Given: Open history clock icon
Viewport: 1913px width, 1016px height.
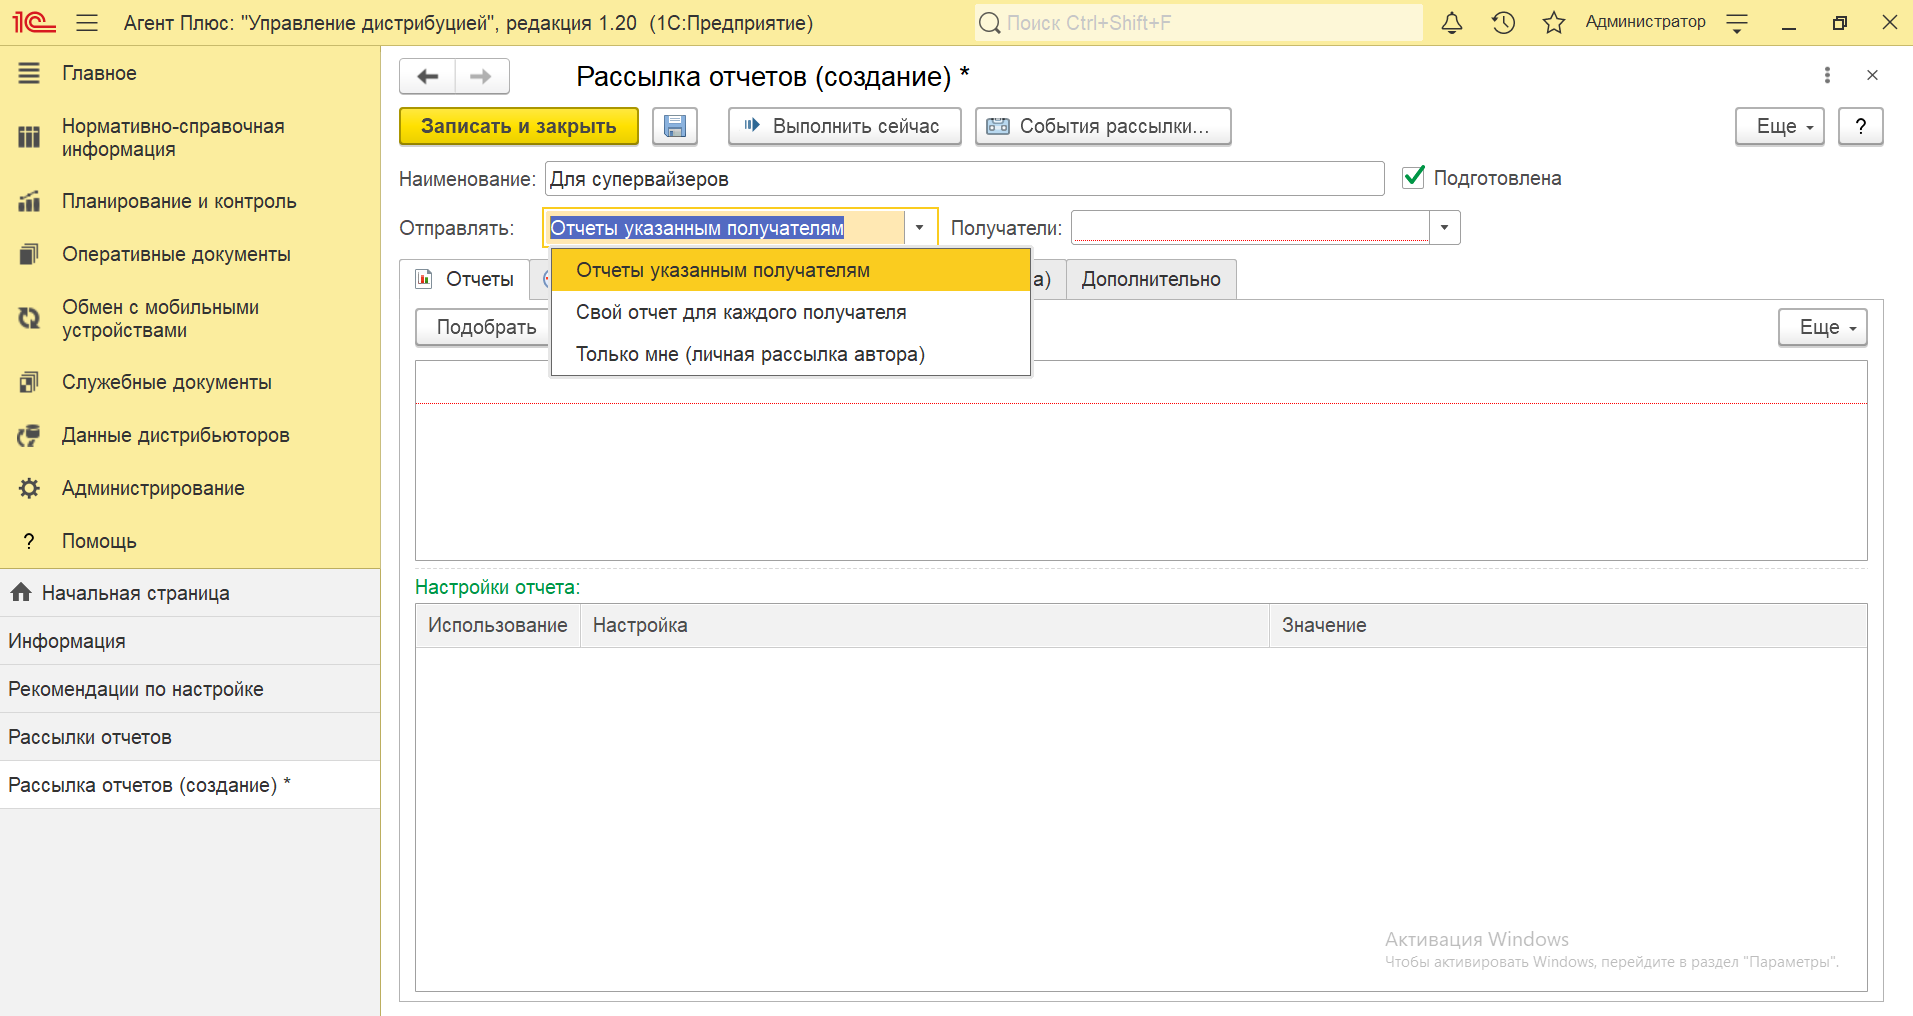Looking at the screenshot, I should 1503,22.
